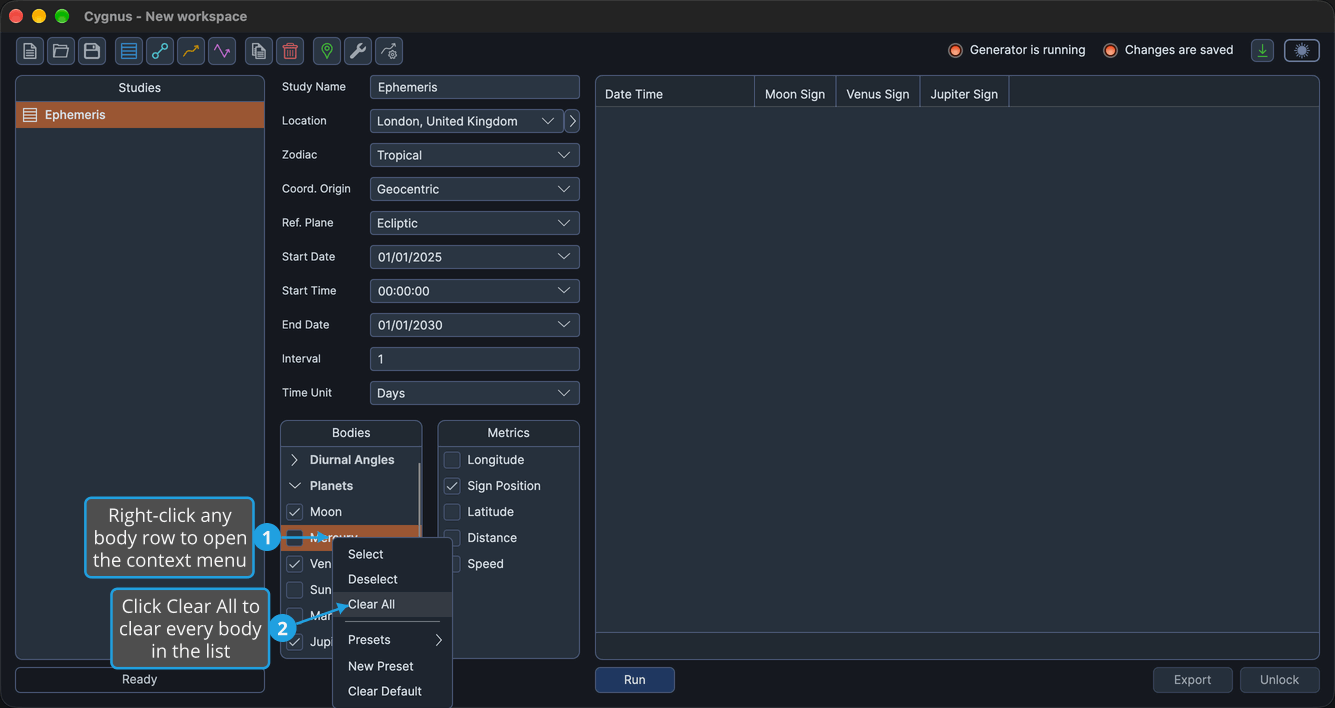Image resolution: width=1335 pixels, height=708 pixels.
Task: Choose Clear Default in context menu
Action: (x=392, y=691)
